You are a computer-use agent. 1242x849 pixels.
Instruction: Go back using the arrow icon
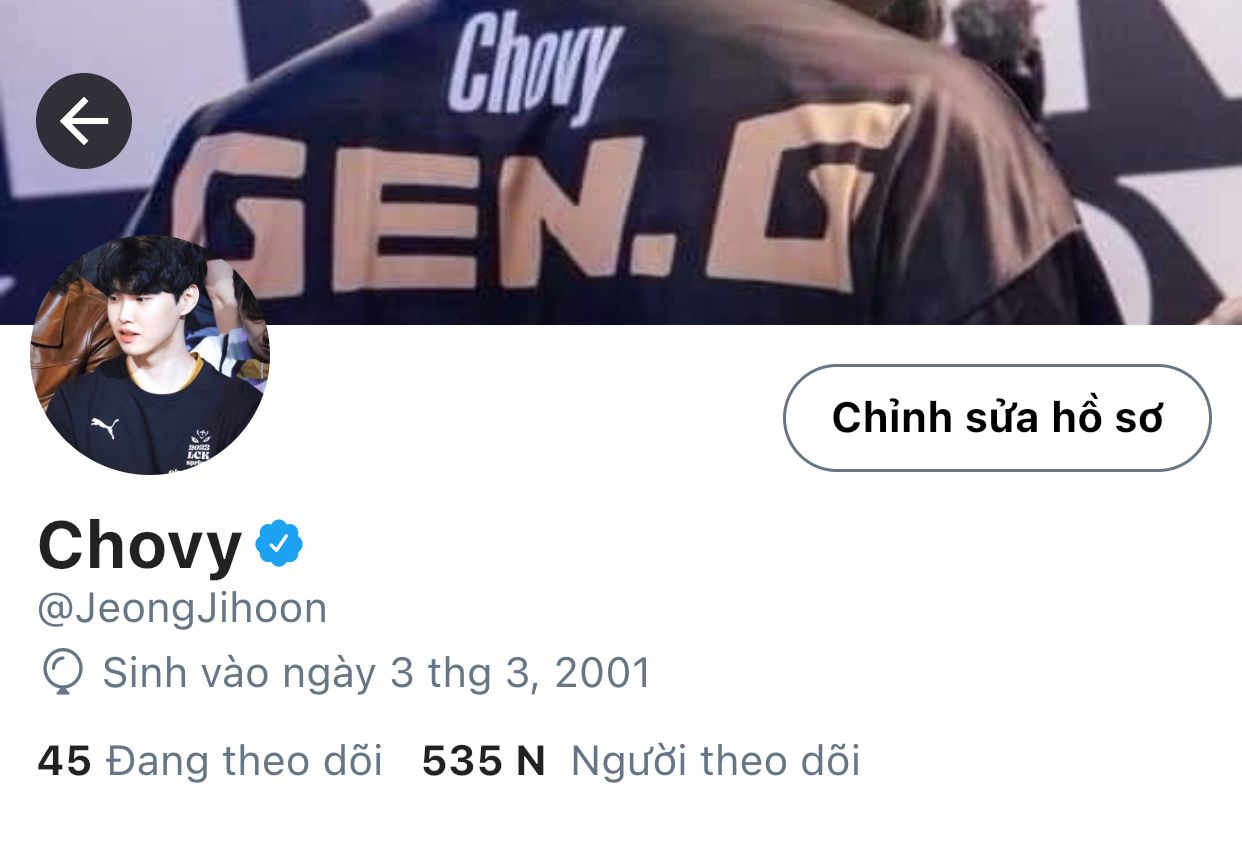[84, 121]
